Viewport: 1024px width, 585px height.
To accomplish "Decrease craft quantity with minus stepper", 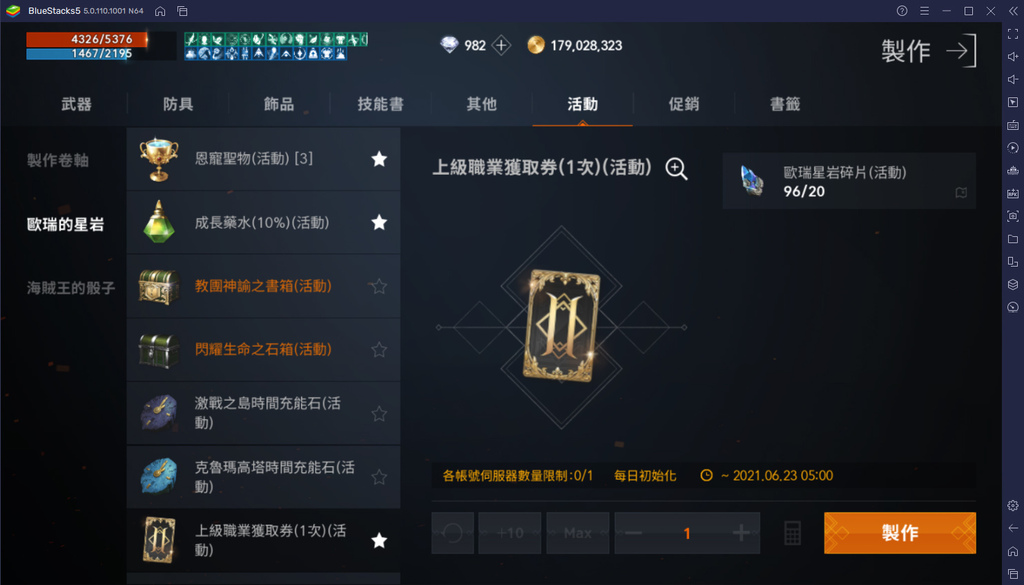I will point(633,533).
